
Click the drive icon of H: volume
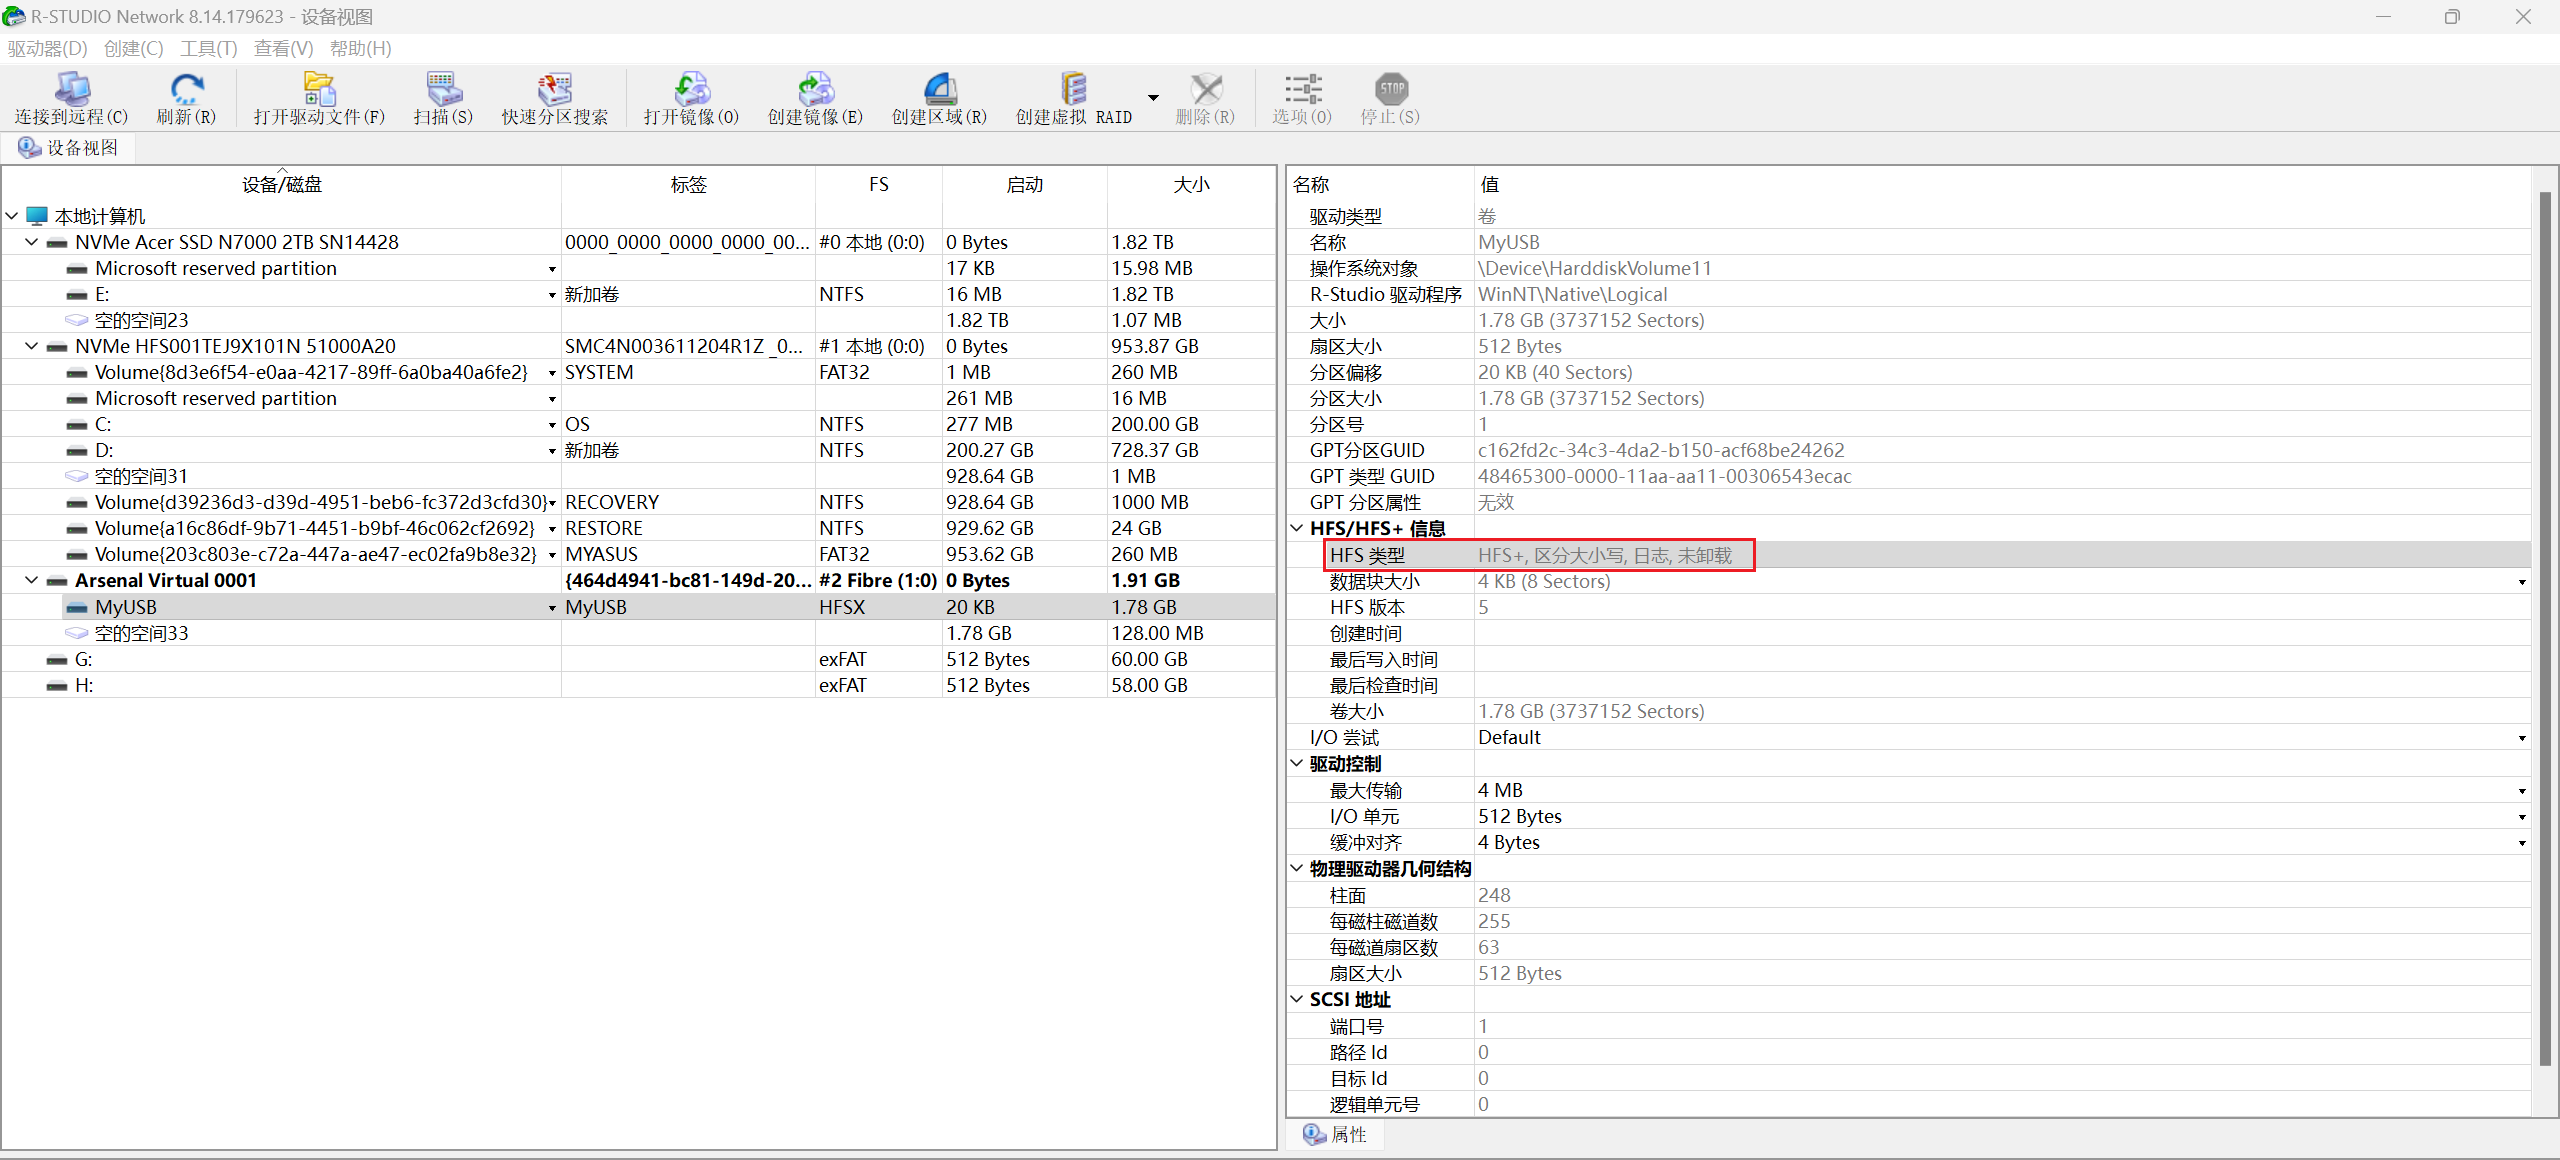pyautogui.click(x=57, y=685)
